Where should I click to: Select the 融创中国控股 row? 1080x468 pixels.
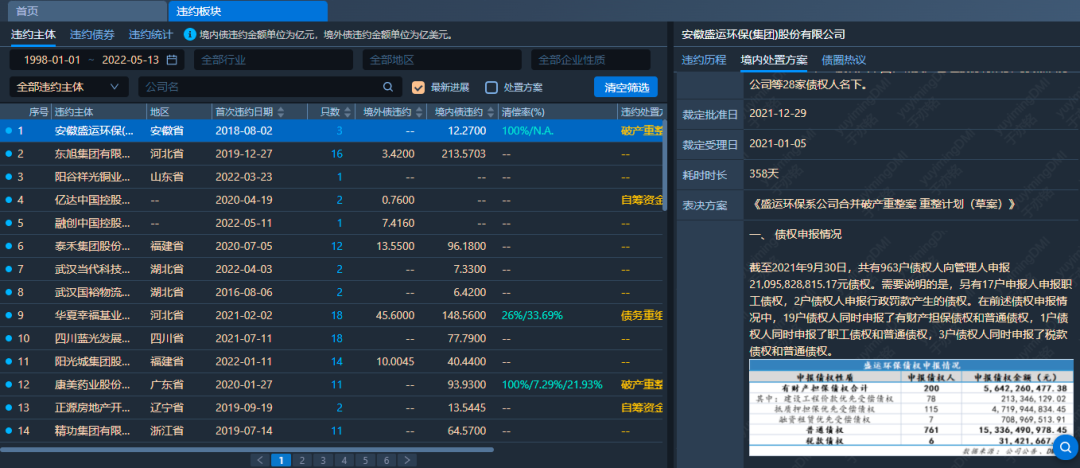331,223
